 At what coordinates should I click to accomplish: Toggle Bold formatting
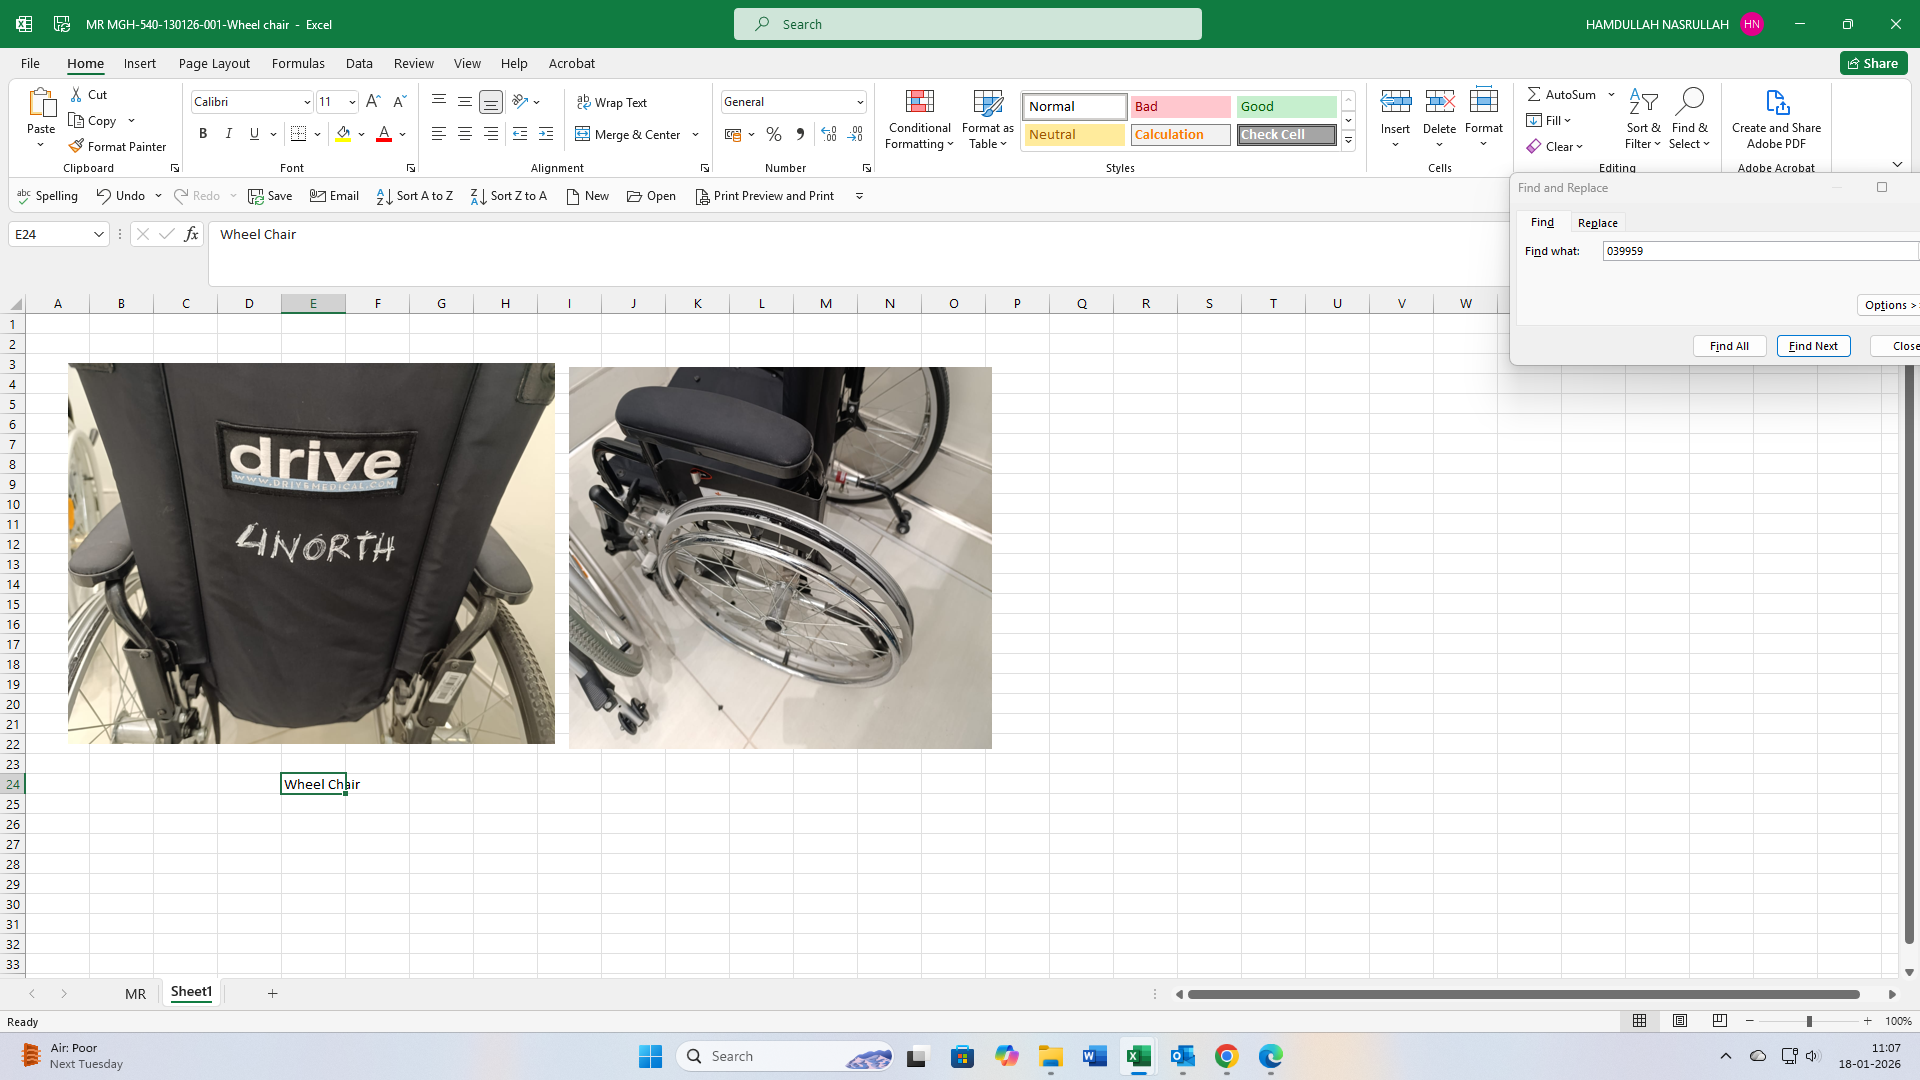pyautogui.click(x=203, y=134)
